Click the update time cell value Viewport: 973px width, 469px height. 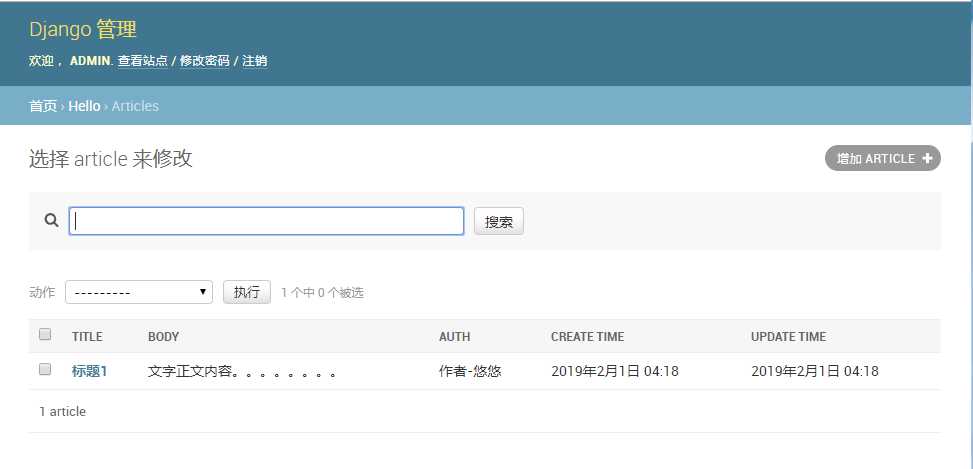point(815,372)
